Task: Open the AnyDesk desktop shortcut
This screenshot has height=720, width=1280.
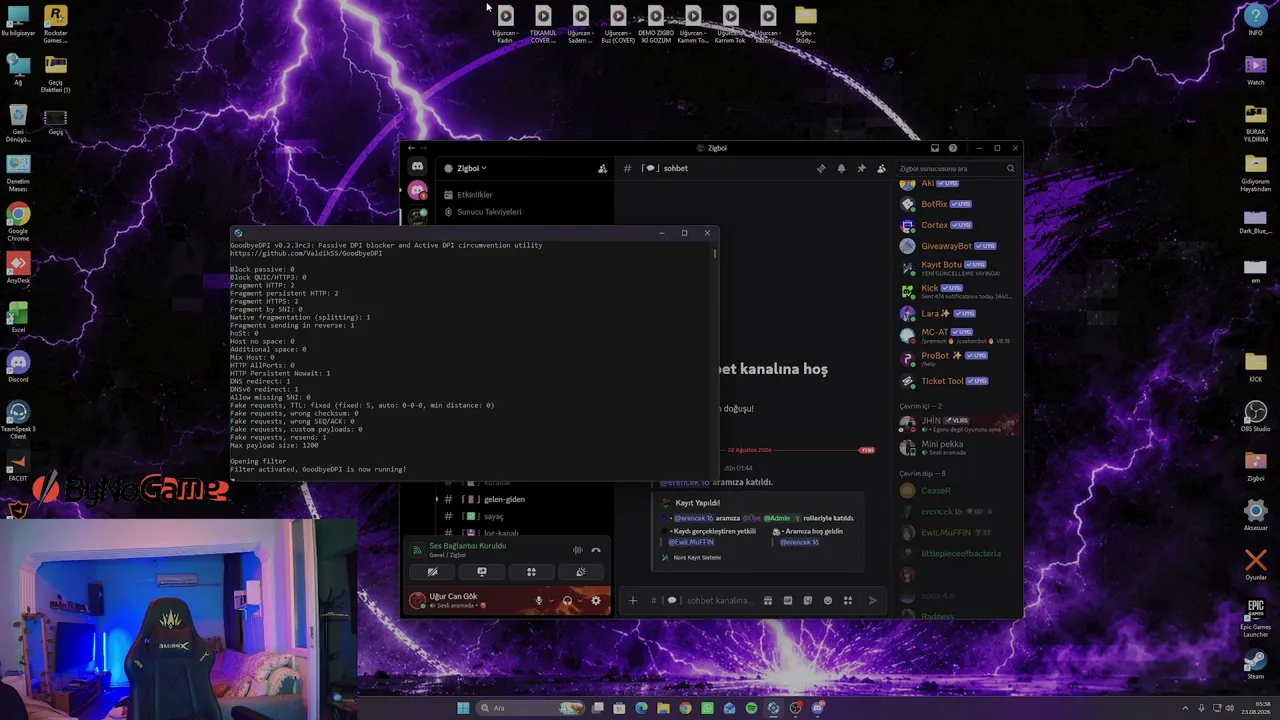Action: pyautogui.click(x=18, y=271)
